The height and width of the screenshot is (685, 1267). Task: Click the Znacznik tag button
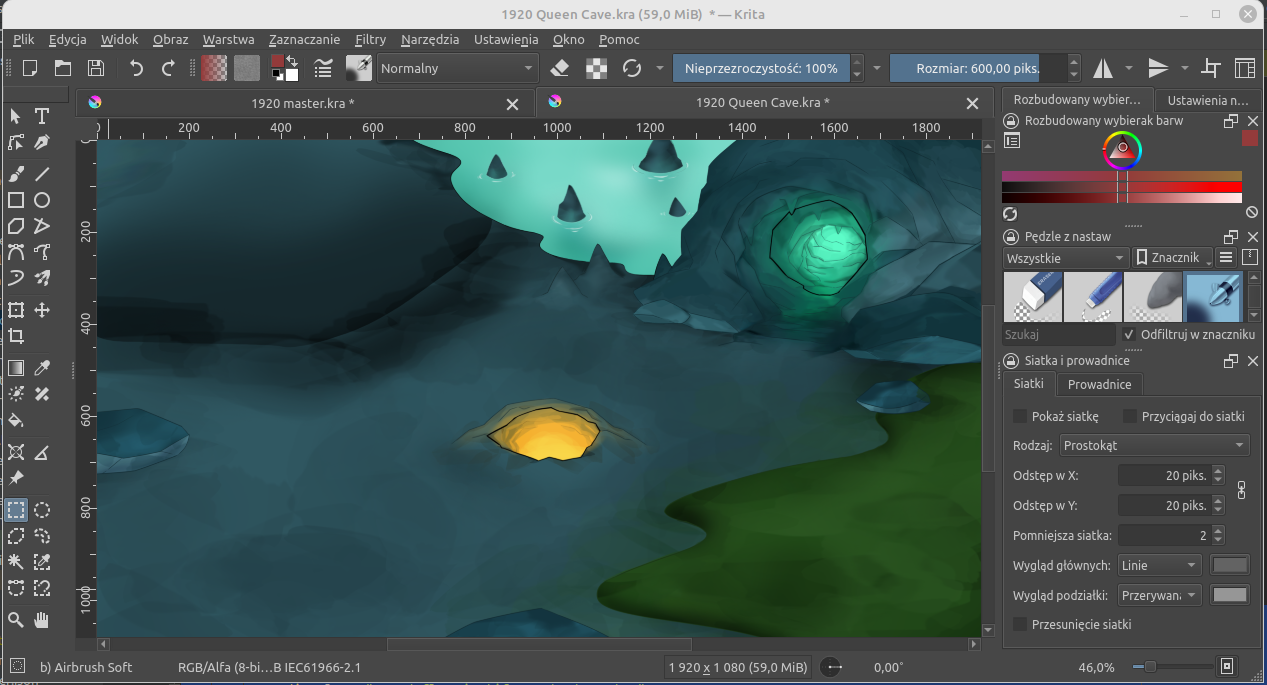[x=1173, y=258]
